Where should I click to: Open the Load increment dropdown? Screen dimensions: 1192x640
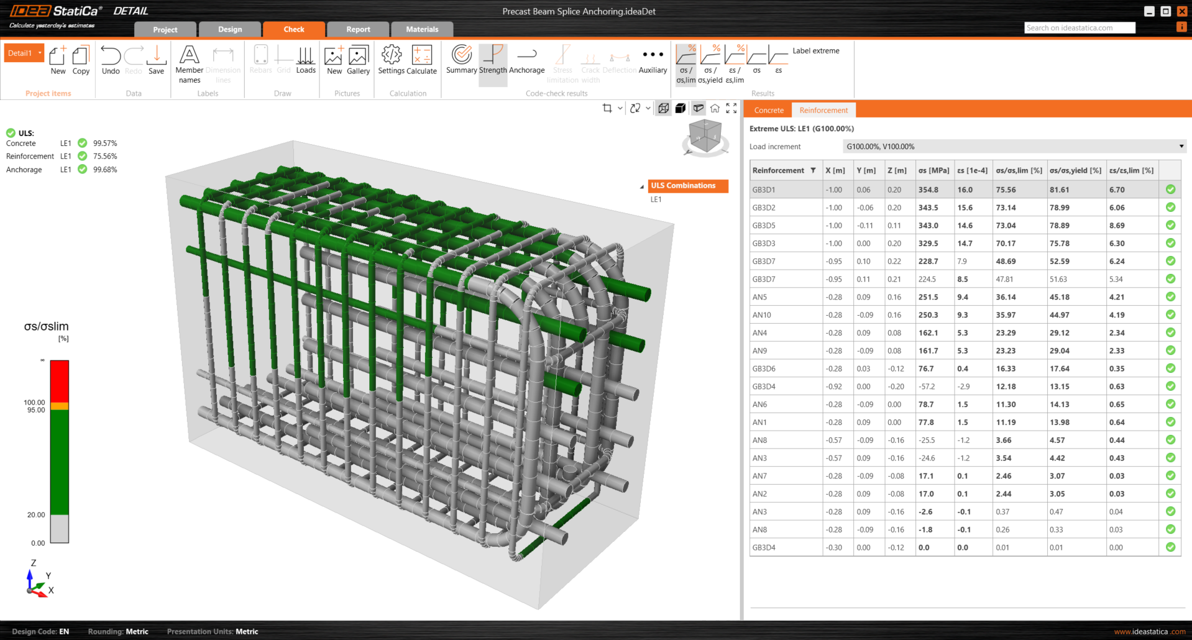1014,146
